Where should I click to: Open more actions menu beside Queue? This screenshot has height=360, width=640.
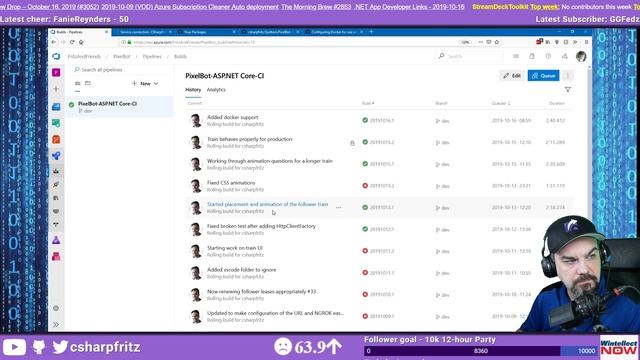(x=568, y=76)
